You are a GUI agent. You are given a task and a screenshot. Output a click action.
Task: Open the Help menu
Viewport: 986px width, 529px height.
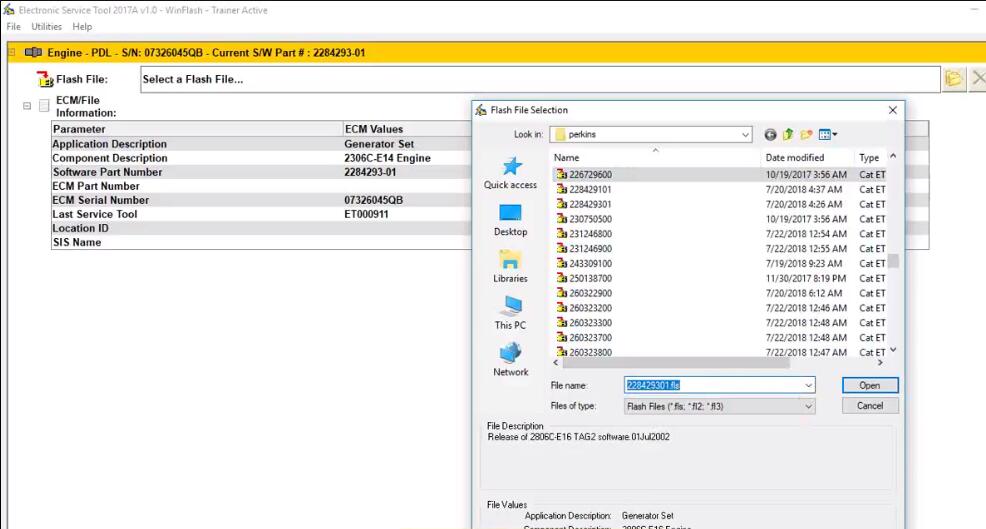tap(82, 26)
